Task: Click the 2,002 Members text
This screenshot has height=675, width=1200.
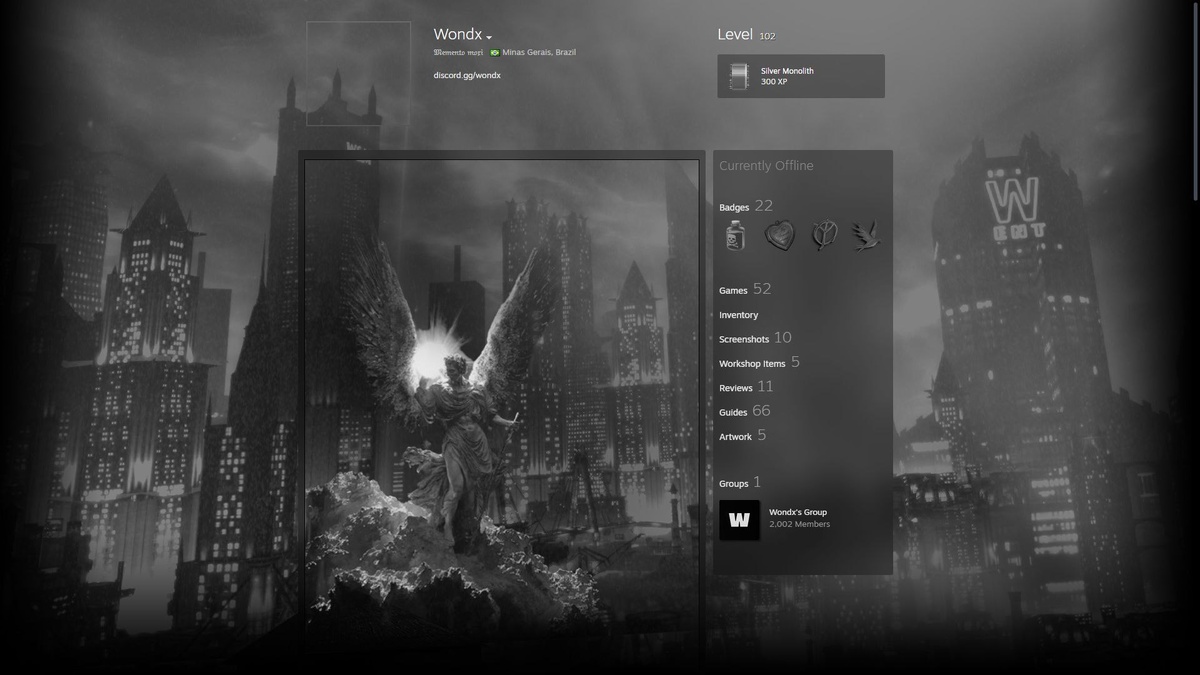Action: click(799, 524)
